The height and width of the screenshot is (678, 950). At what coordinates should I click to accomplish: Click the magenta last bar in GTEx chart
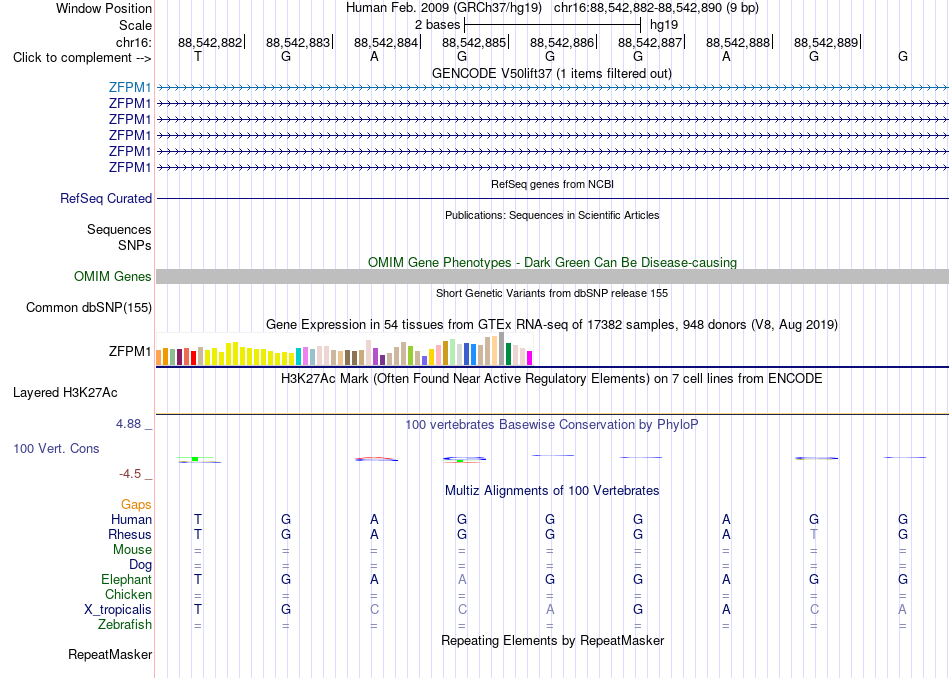point(530,358)
